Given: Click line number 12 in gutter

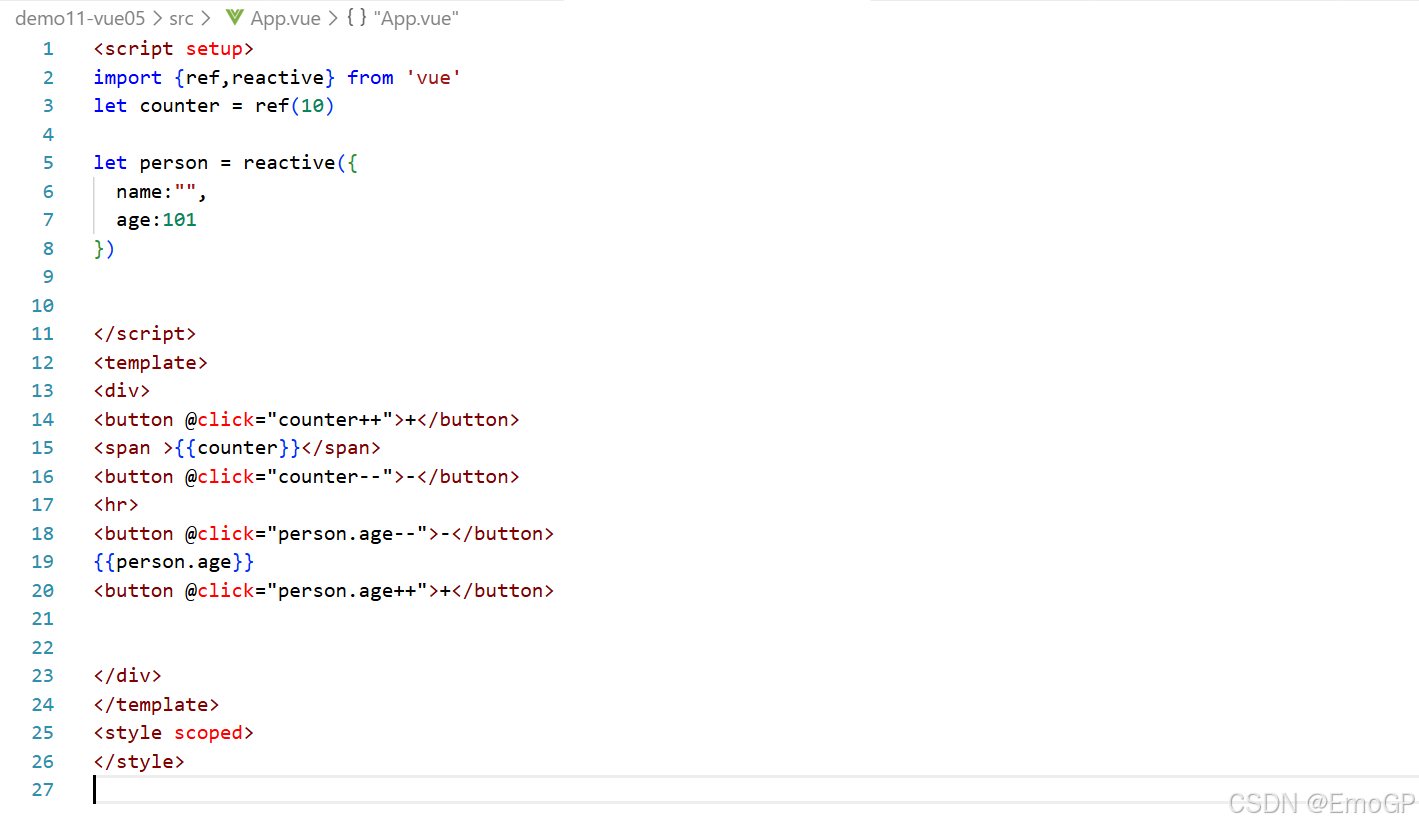Looking at the screenshot, I should pos(43,363).
